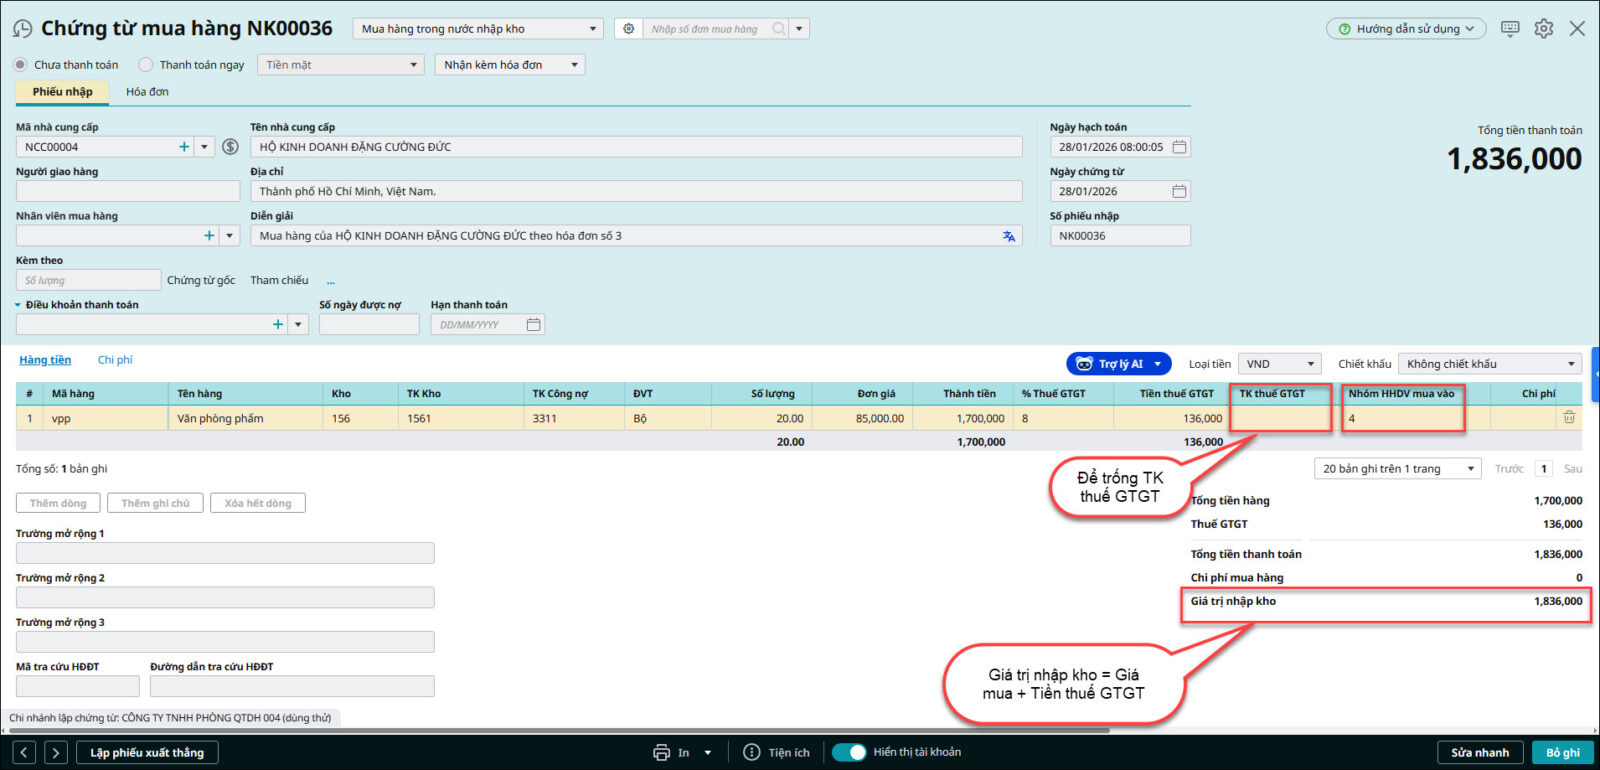
Task: Click Người giao hàng input field
Action: (x=128, y=191)
